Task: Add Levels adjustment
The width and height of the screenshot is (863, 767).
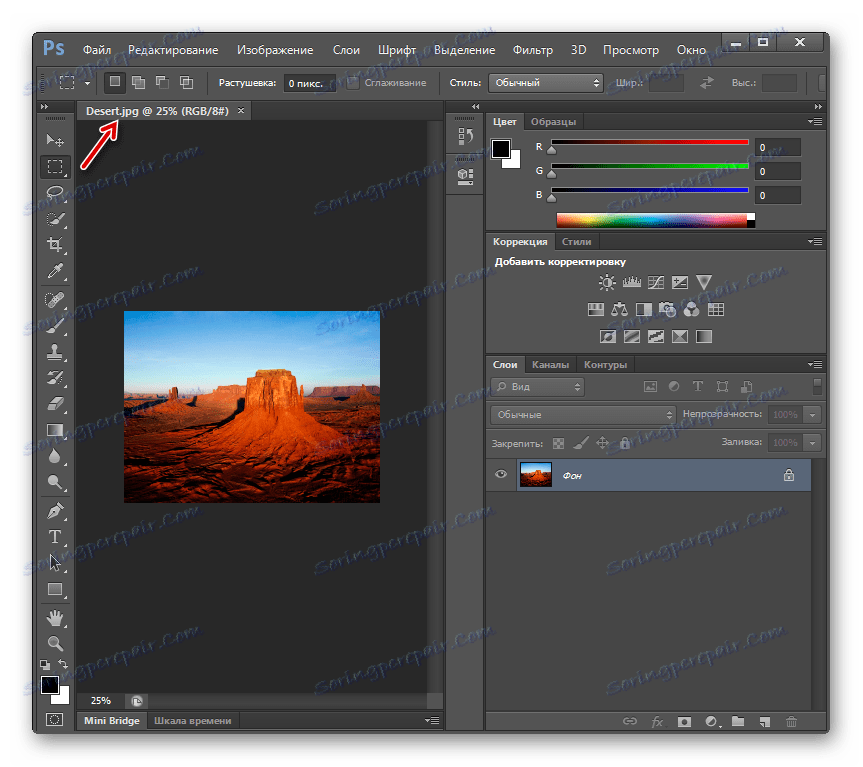Action: [631, 283]
